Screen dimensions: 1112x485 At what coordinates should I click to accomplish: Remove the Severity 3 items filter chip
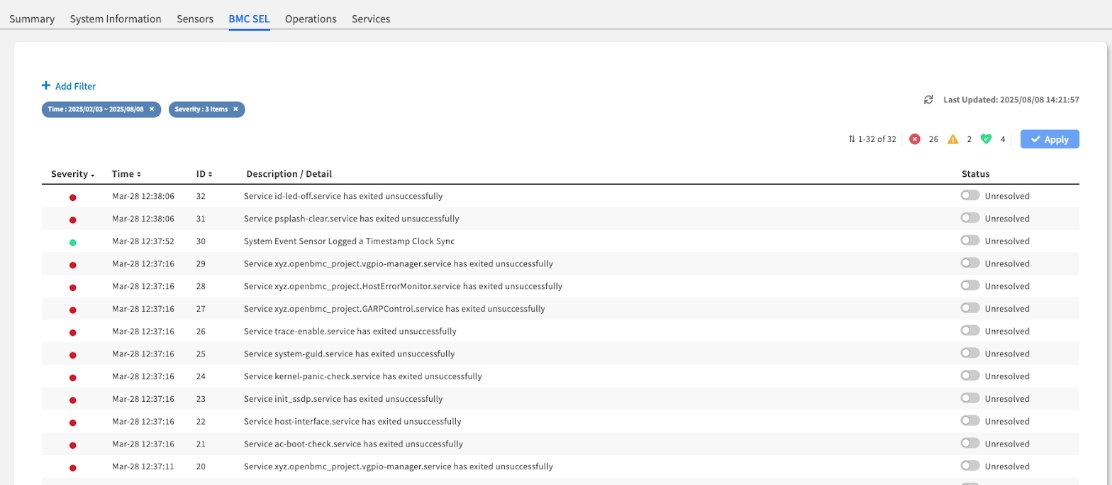click(x=236, y=109)
